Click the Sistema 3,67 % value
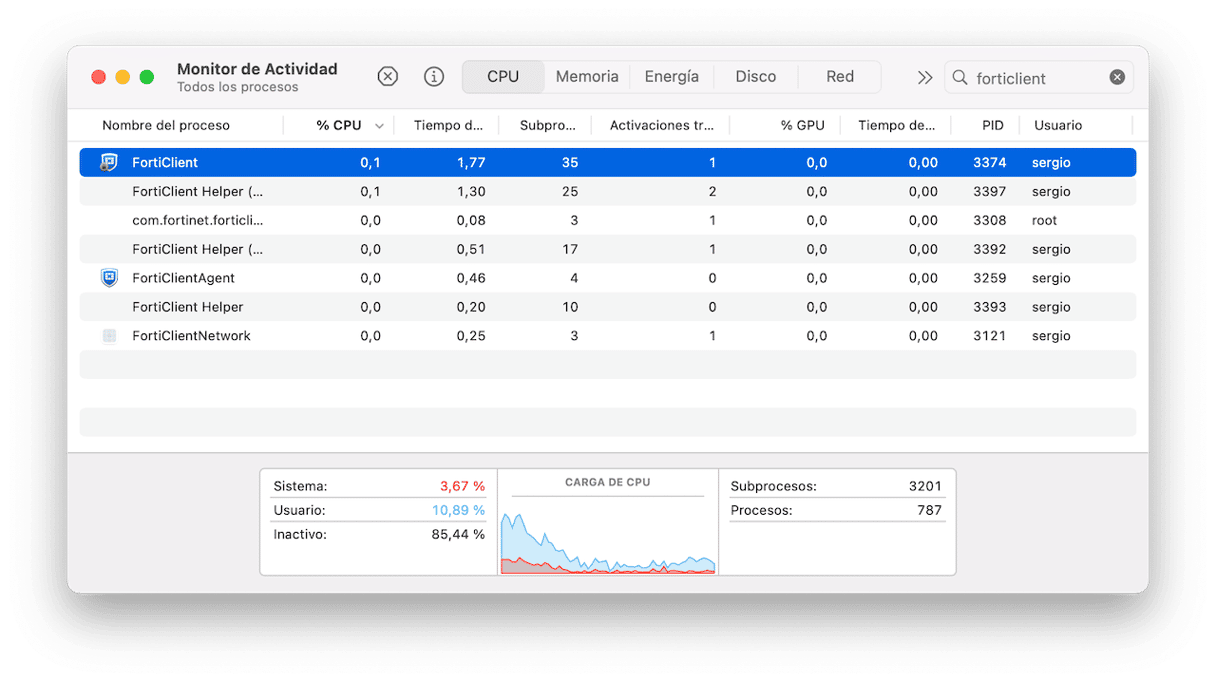 pos(462,486)
